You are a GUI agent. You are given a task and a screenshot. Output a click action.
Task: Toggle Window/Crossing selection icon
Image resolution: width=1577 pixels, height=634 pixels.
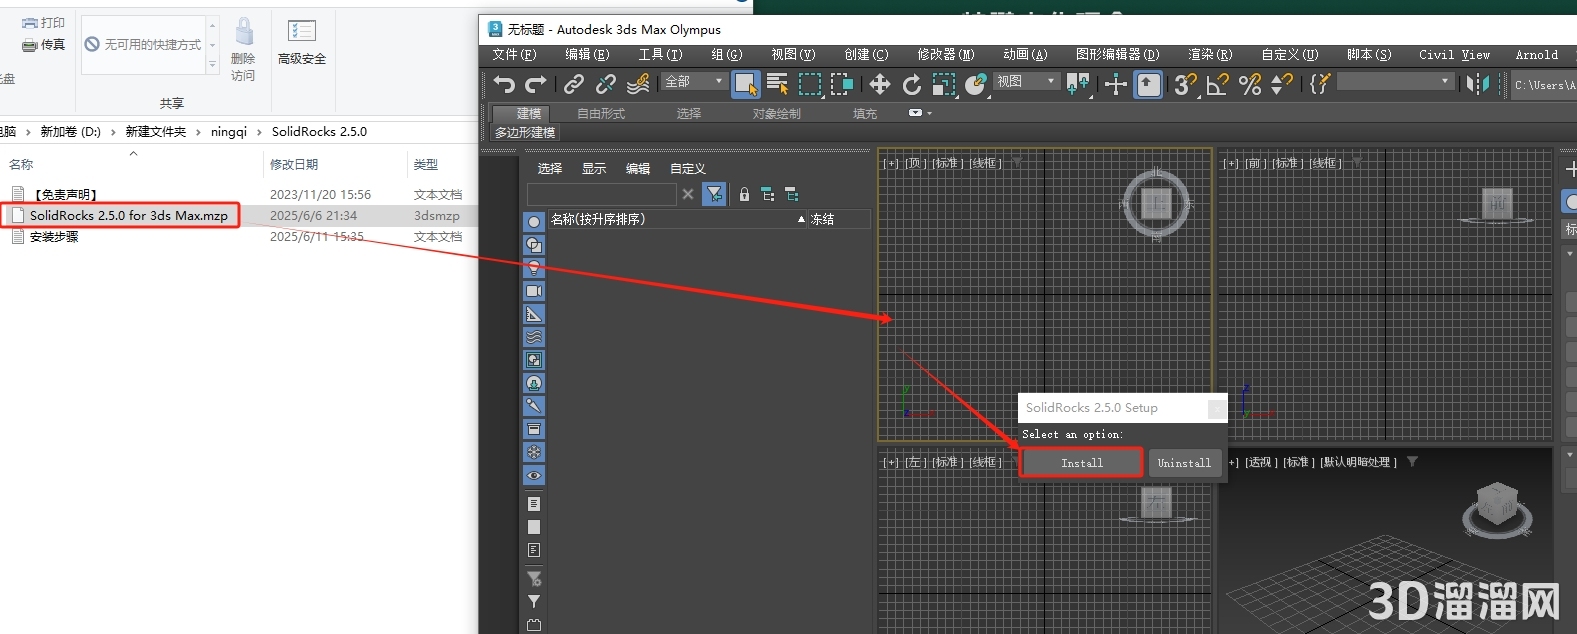tap(842, 84)
